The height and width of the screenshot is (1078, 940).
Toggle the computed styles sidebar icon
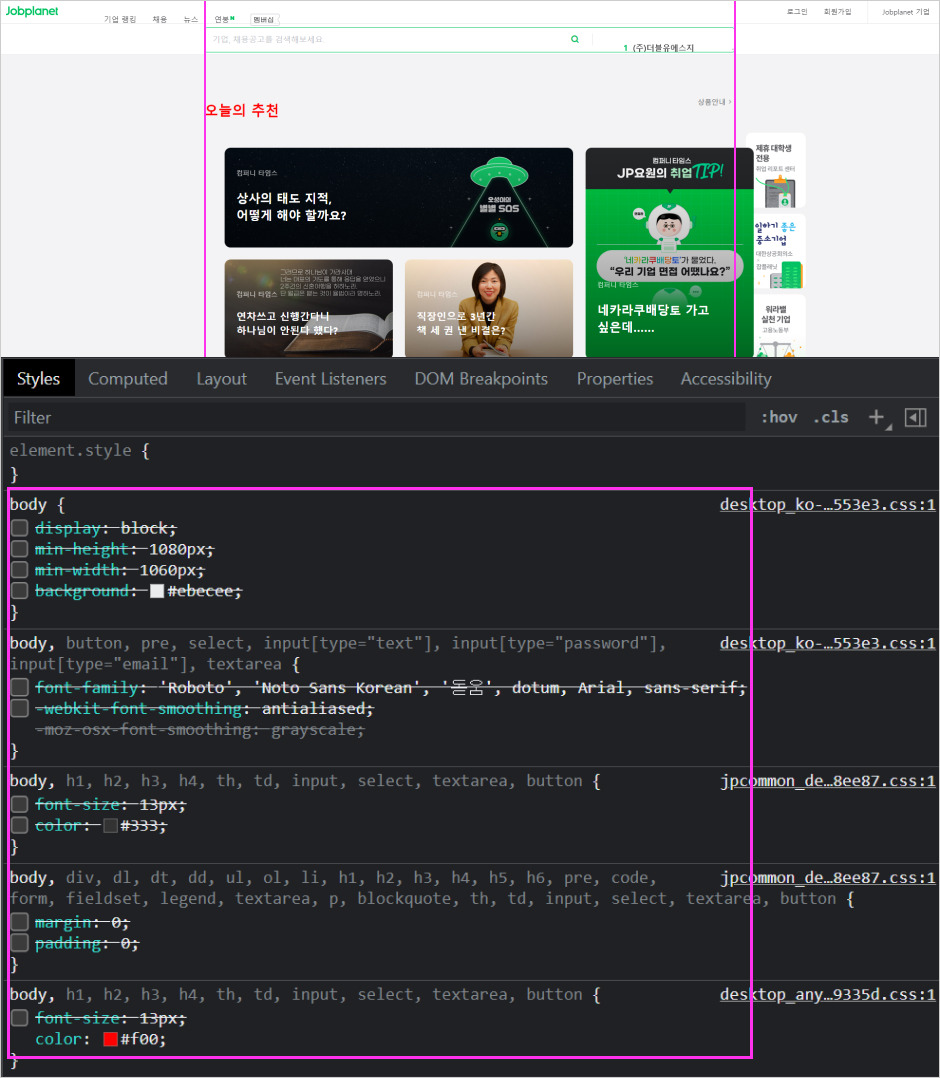[x=915, y=417]
